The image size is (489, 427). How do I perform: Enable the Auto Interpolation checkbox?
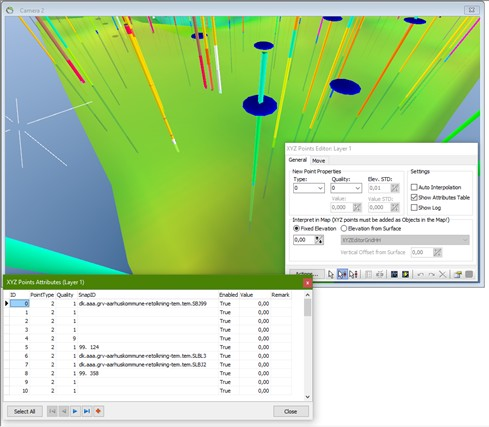[x=414, y=187]
